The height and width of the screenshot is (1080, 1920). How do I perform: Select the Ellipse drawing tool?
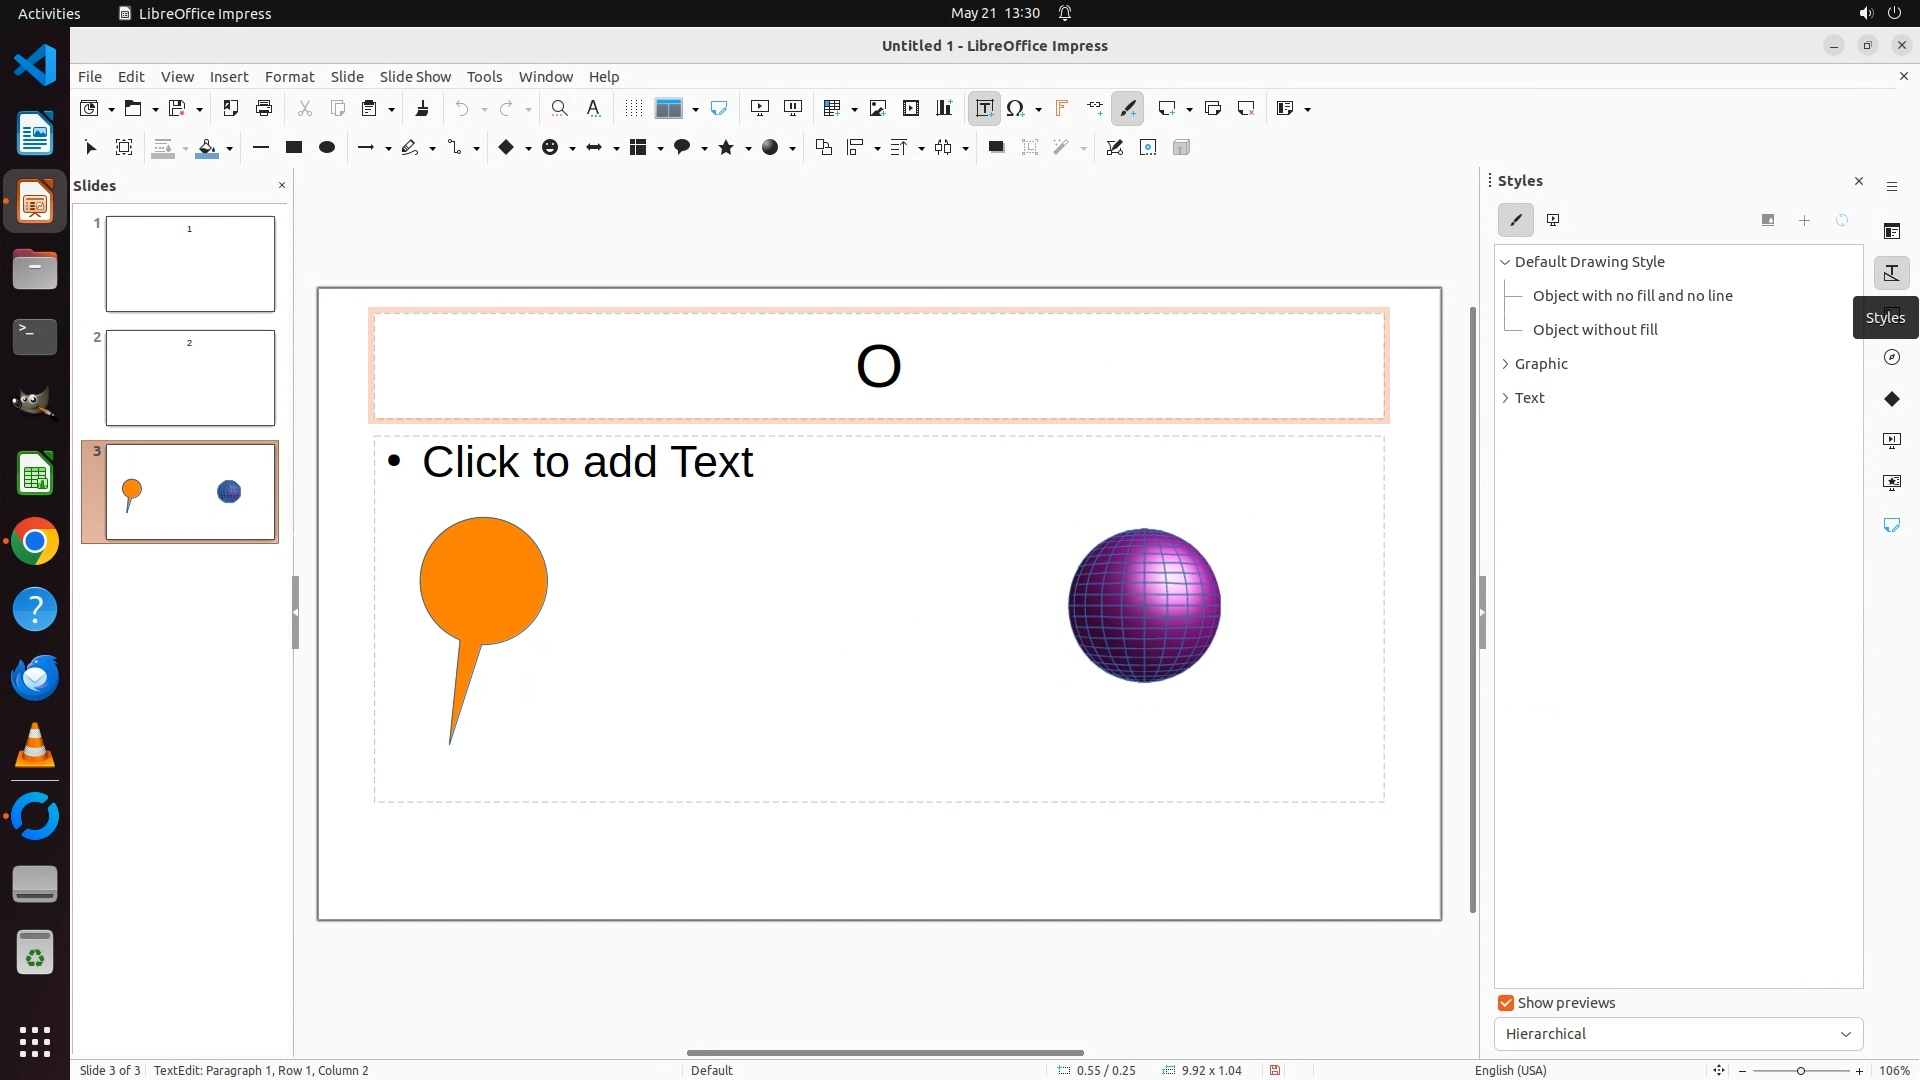coord(326,148)
